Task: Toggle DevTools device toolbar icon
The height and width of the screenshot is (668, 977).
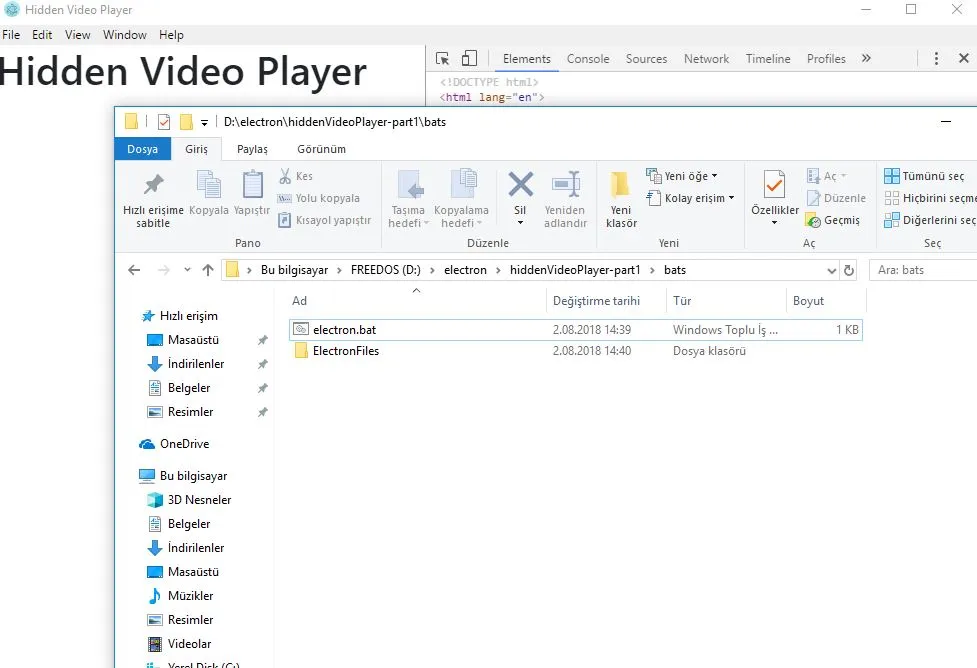Action: click(x=469, y=59)
